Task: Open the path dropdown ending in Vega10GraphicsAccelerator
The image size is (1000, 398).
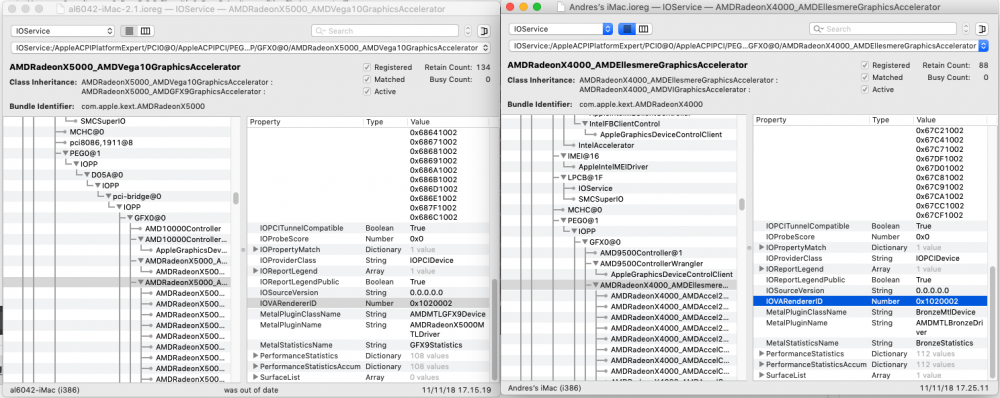Action: [251, 48]
